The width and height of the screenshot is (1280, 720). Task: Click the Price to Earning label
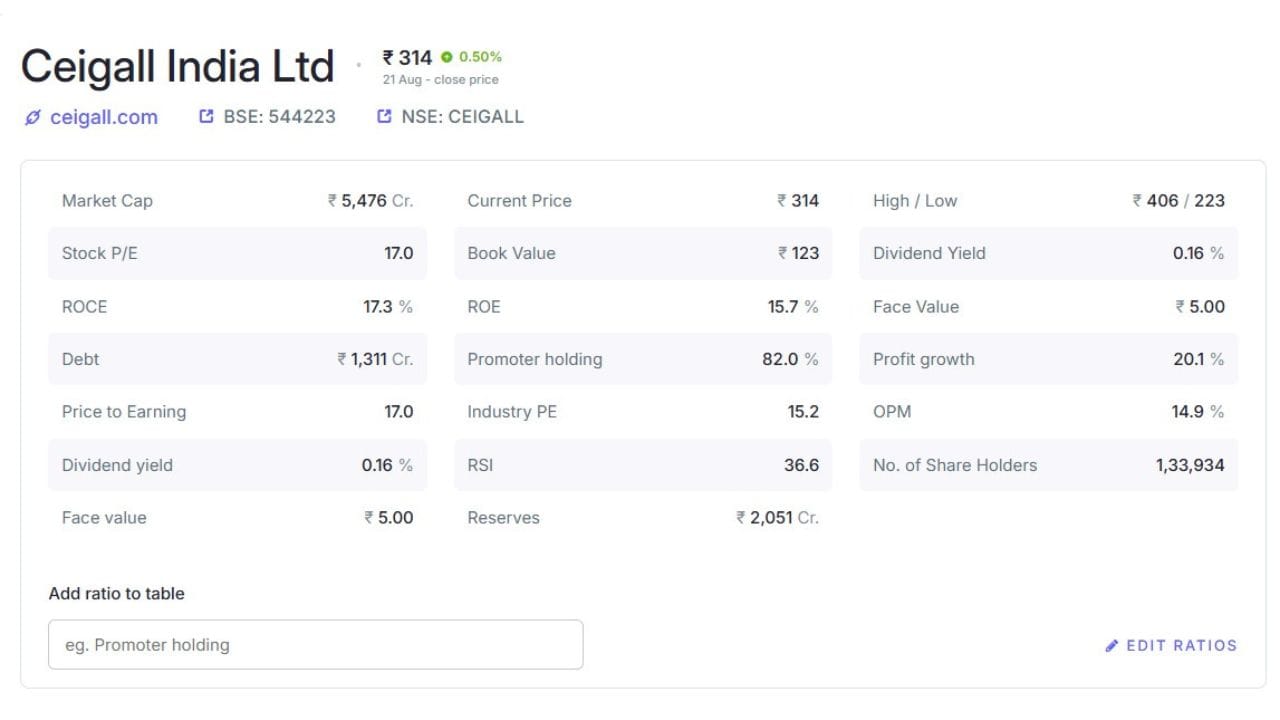[x=124, y=412]
